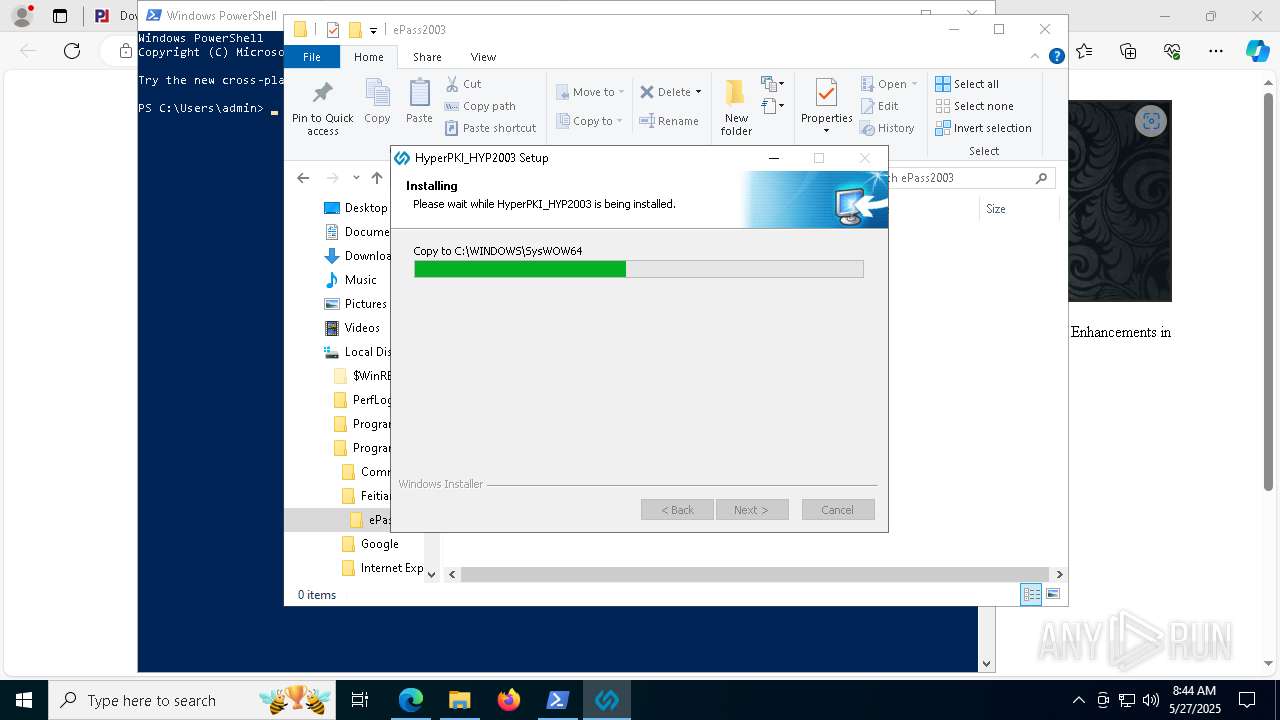Click the Search ePass2003 field
The width and height of the screenshot is (1280, 720).
pos(970,178)
